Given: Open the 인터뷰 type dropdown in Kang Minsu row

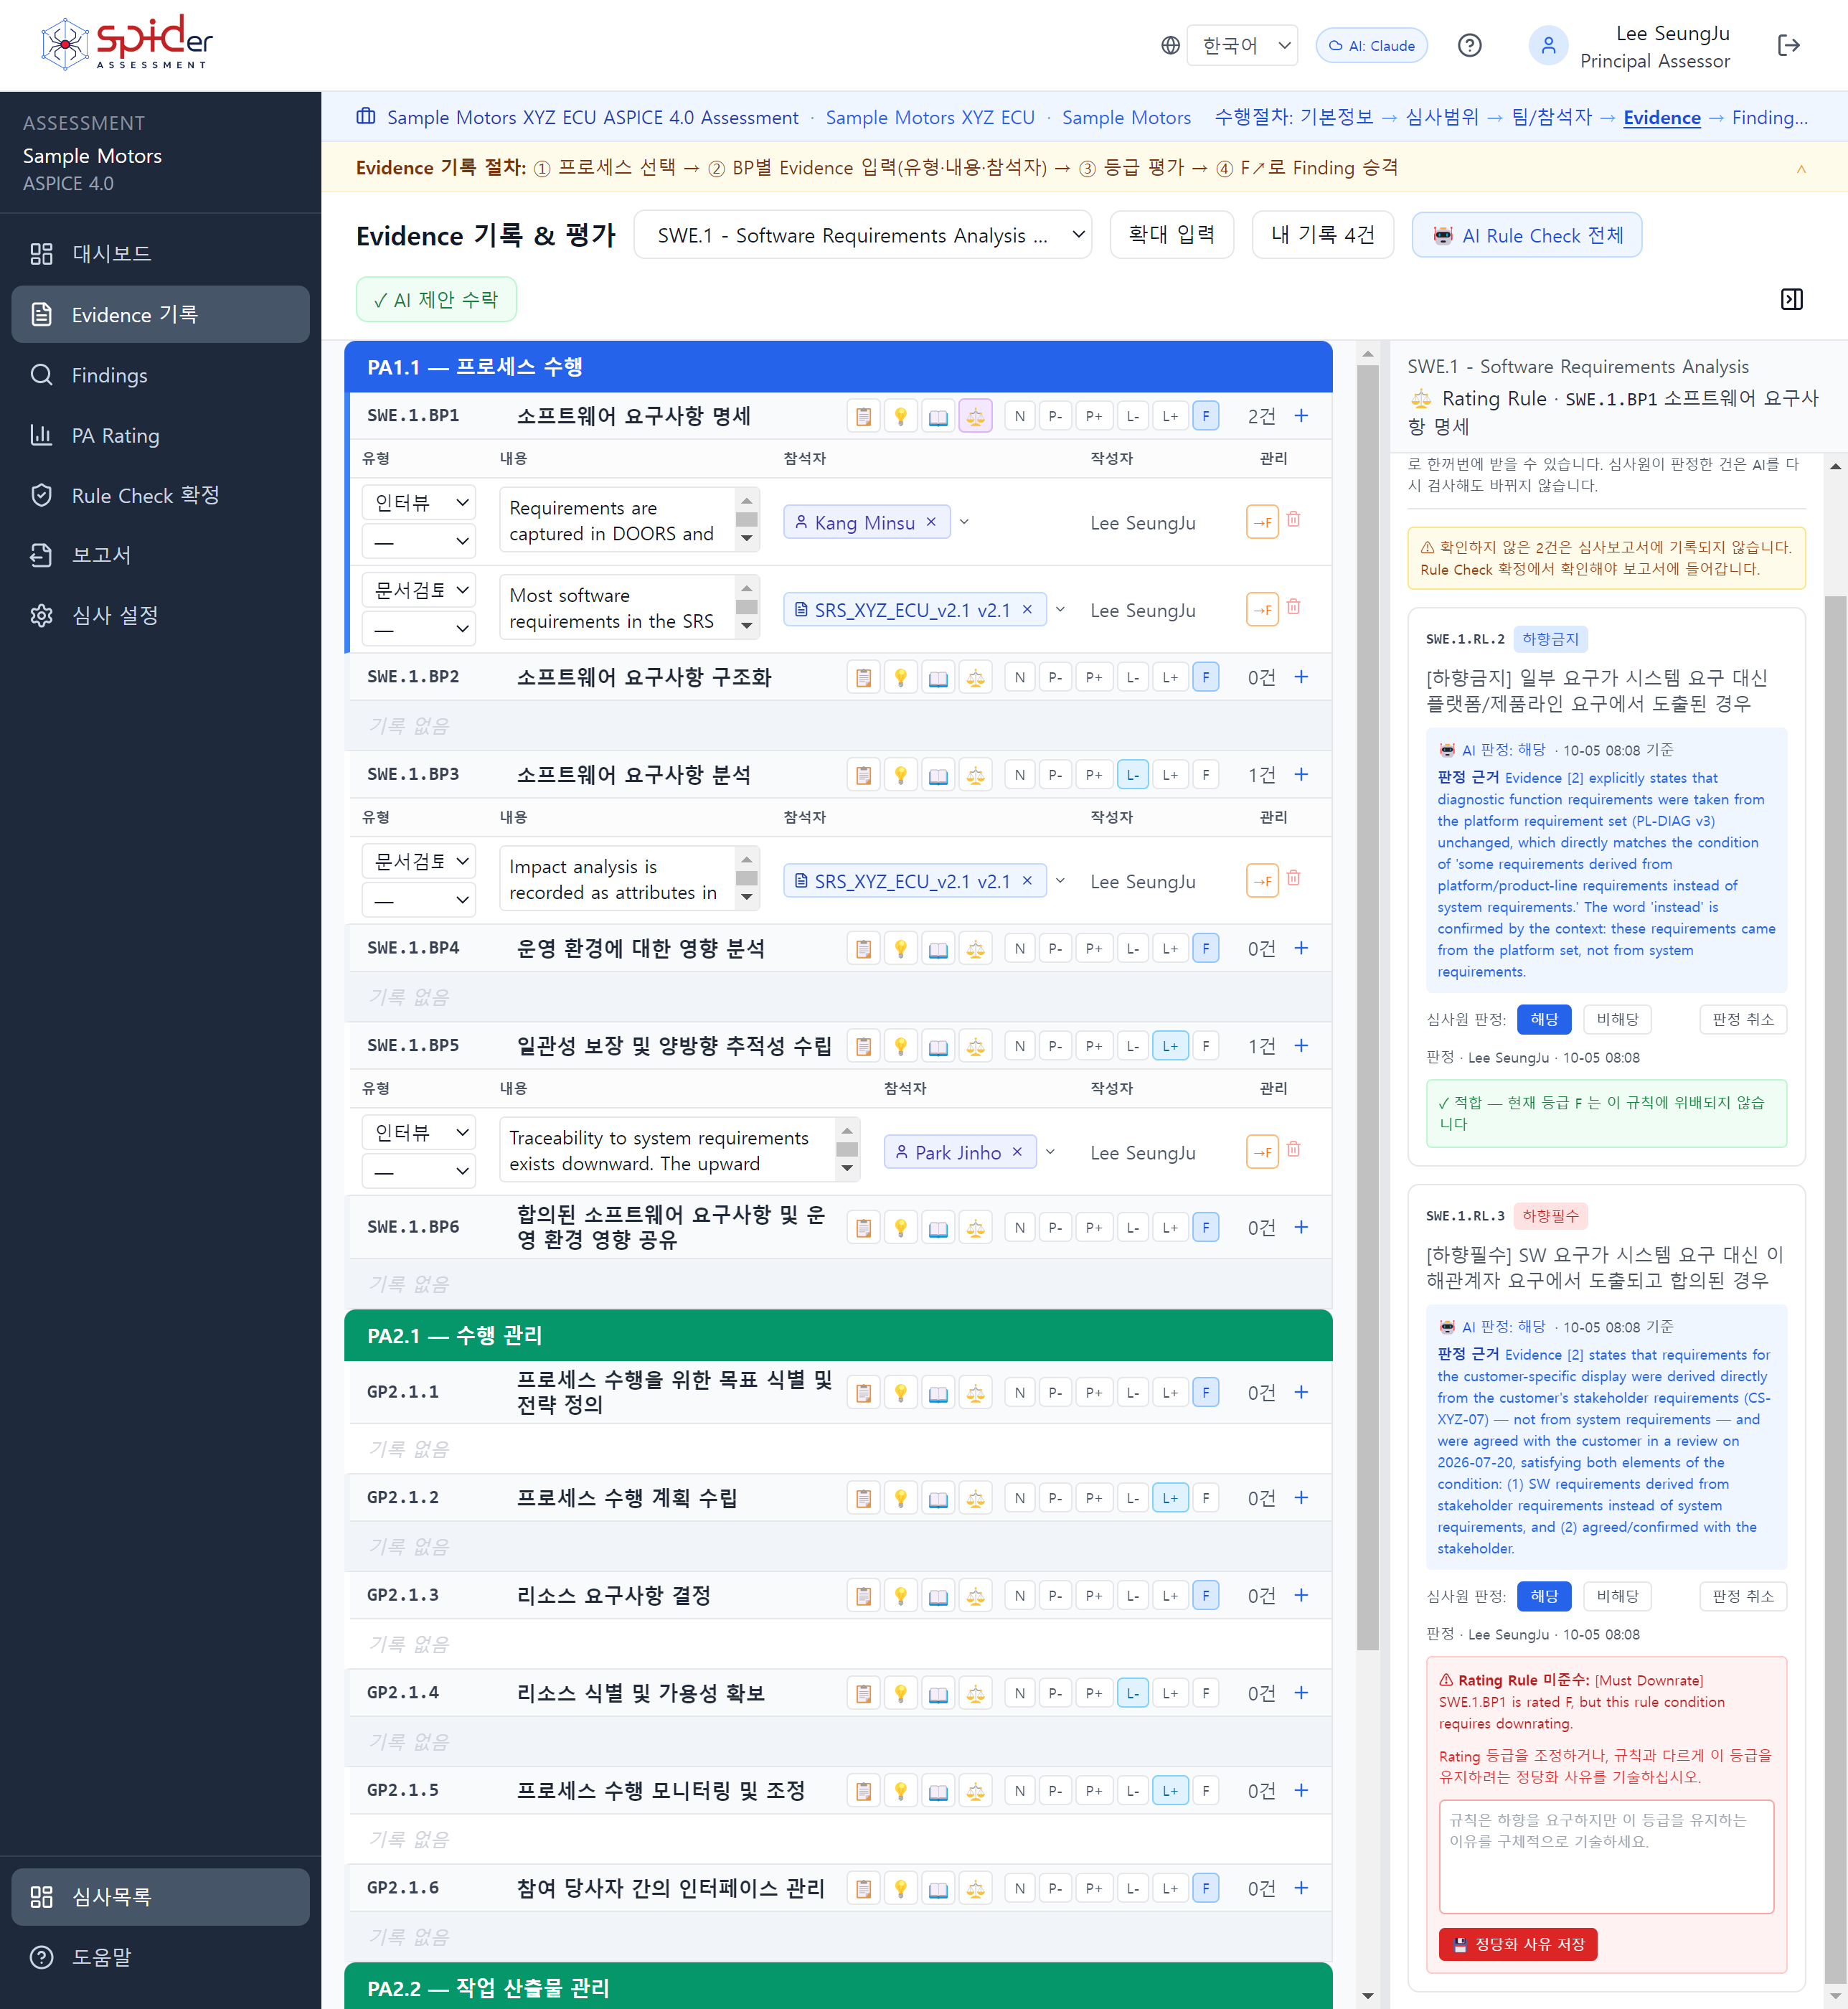Looking at the screenshot, I should pos(418,502).
